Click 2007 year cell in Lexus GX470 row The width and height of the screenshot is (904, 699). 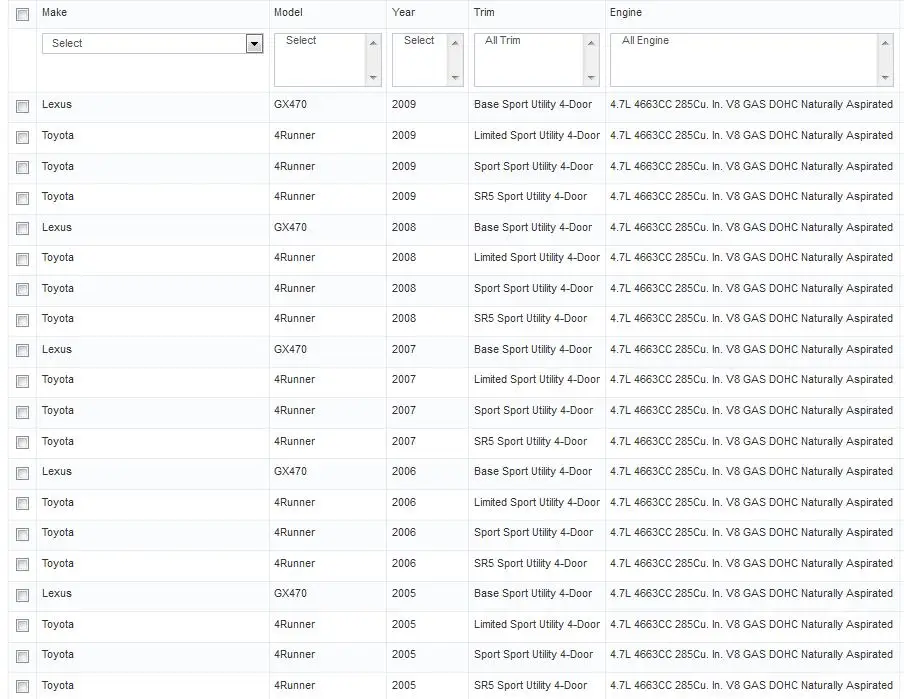404,349
